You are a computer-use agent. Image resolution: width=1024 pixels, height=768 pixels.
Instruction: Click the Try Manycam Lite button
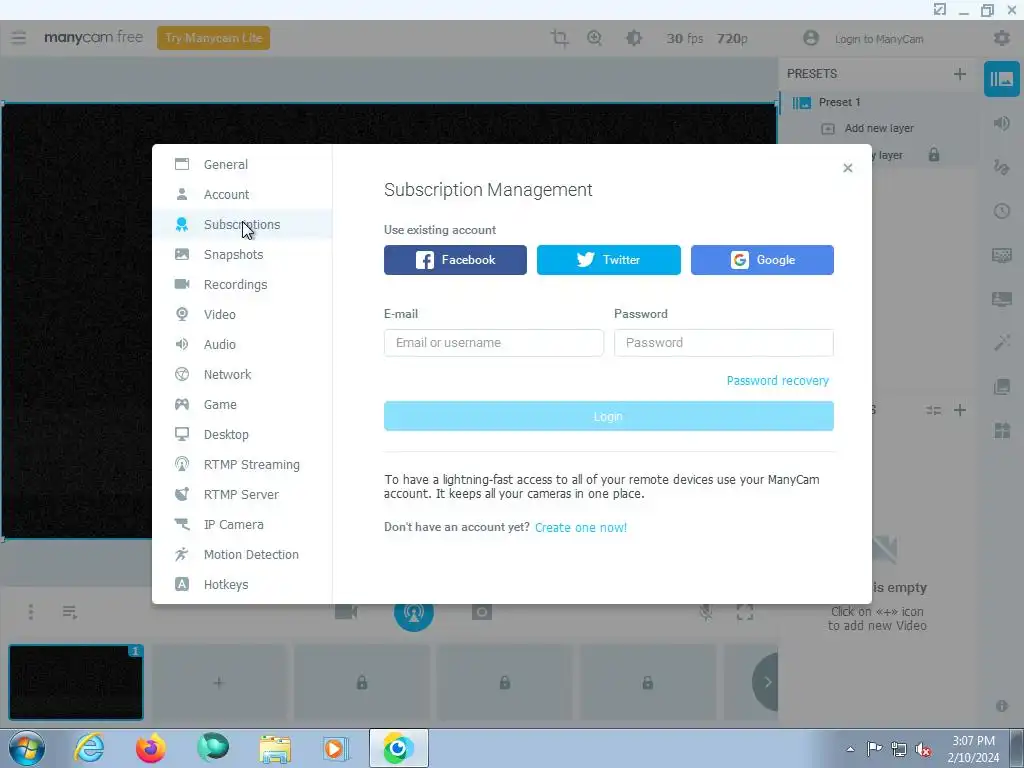[x=214, y=38]
